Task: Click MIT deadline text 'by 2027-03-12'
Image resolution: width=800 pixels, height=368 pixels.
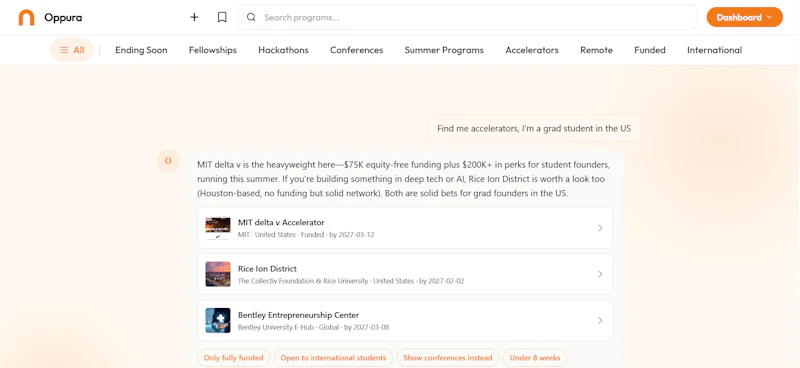Action: point(352,235)
